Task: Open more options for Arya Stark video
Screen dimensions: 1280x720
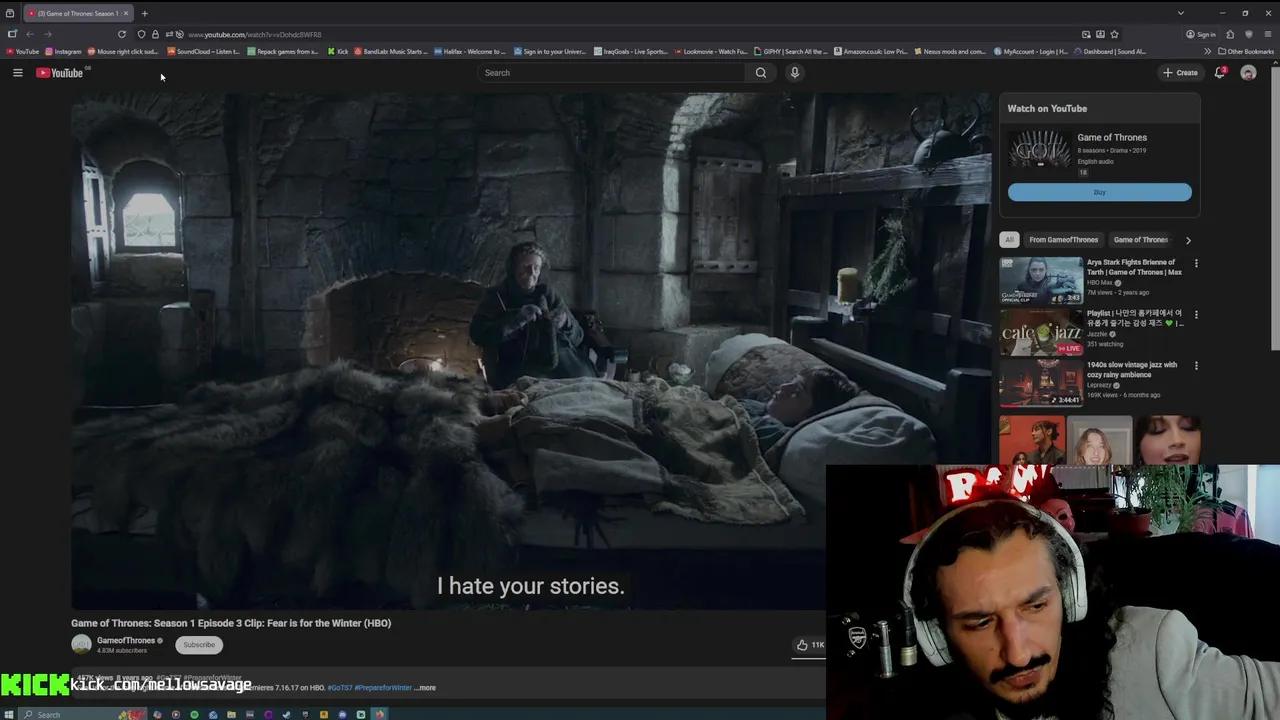Action: (x=1196, y=264)
